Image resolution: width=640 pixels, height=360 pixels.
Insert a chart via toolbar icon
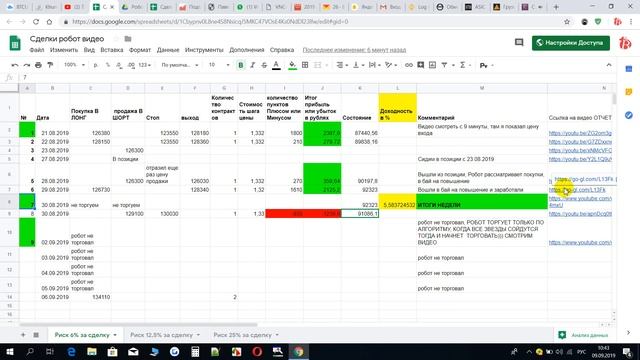tap(432, 65)
